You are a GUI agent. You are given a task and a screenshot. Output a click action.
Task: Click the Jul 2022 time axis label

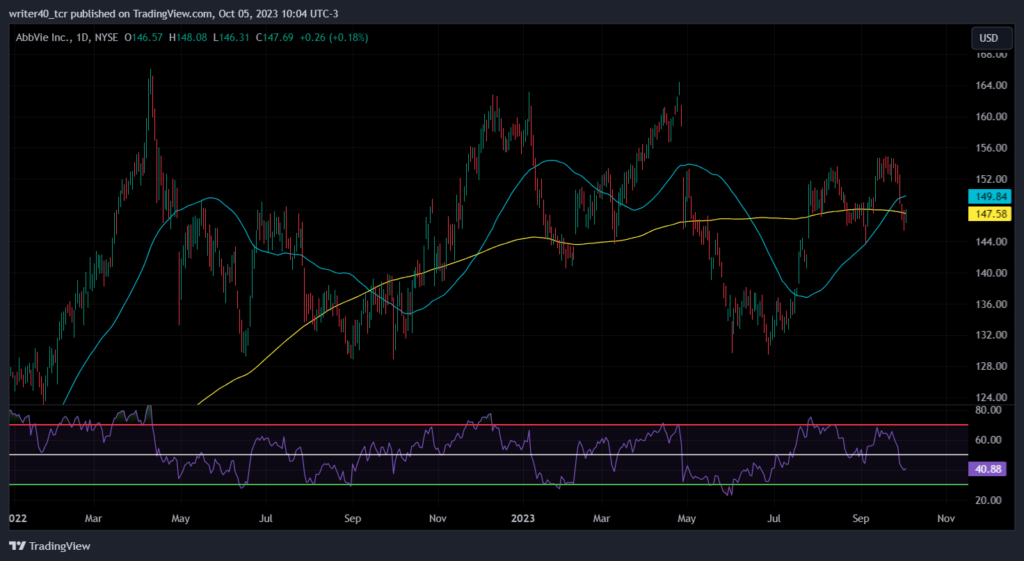click(x=266, y=519)
